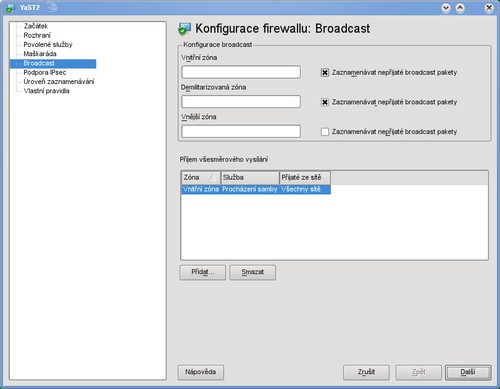This screenshot has height=389, width=500.
Task: Enable logging for Vnější zóna broadcast packets
Action: [325, 132]
